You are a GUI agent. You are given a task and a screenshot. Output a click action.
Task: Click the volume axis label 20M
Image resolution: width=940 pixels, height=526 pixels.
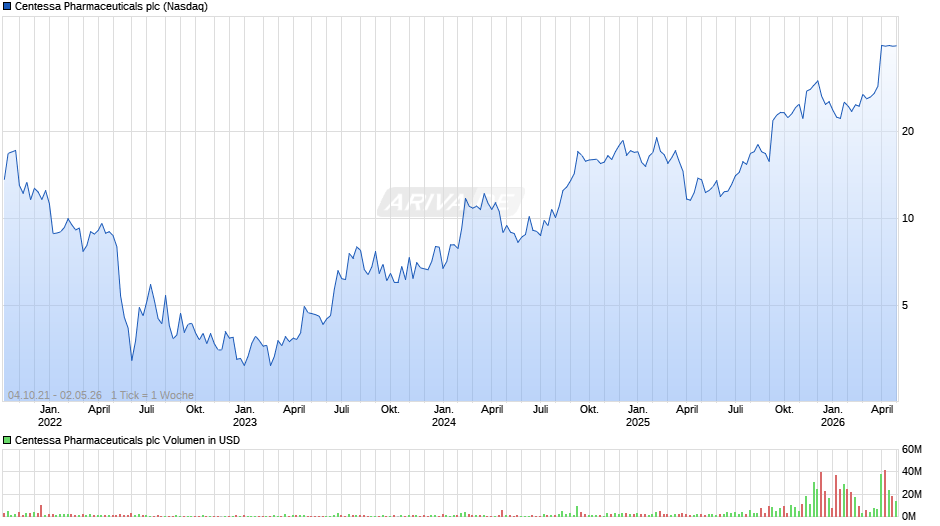point(912,494)
